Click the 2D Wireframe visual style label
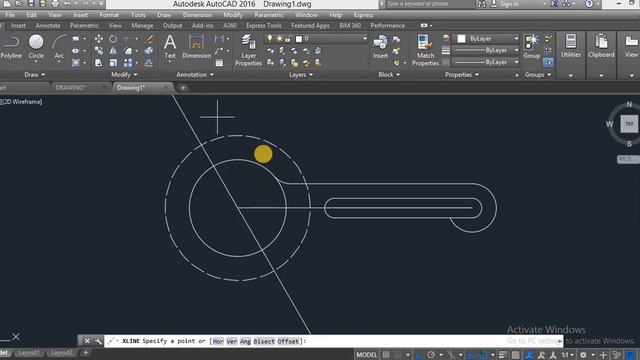This screenshot has width=640, height=360. point(23,102)
